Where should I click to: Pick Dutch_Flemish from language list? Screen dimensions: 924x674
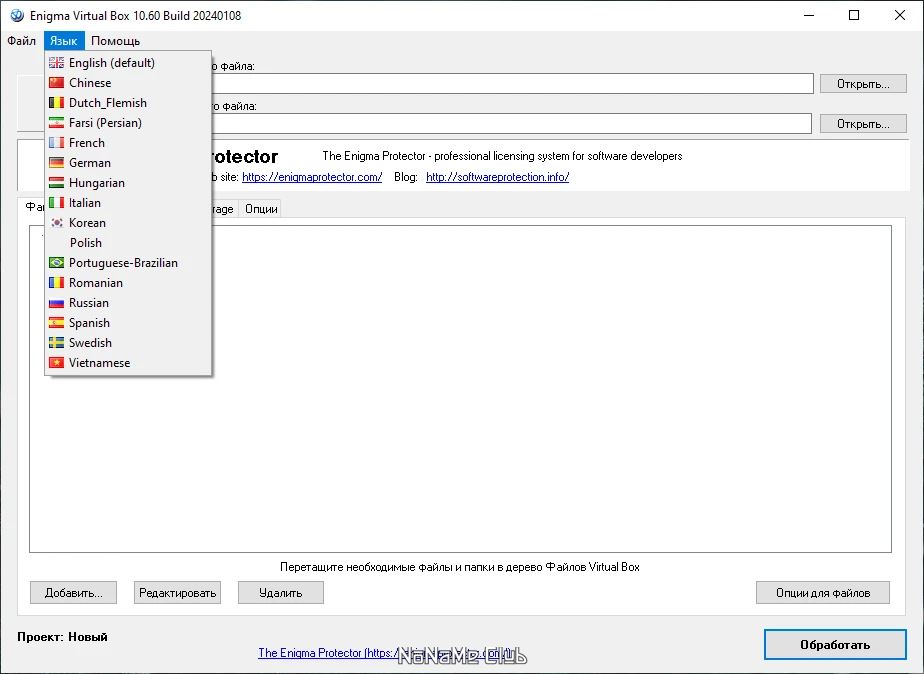(x=128, y=103)
